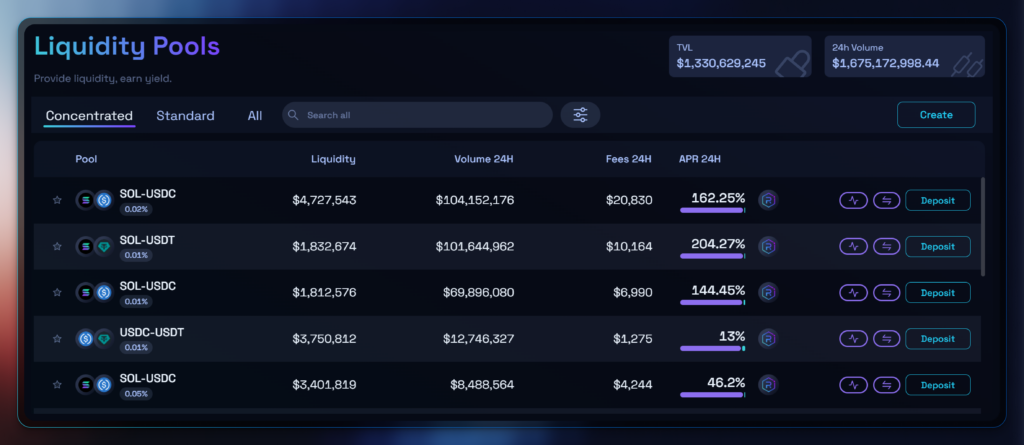Click the TVL $1,330,629,245 card
The width and height of the screenshot is (1024, 445).
click(740, 56)
